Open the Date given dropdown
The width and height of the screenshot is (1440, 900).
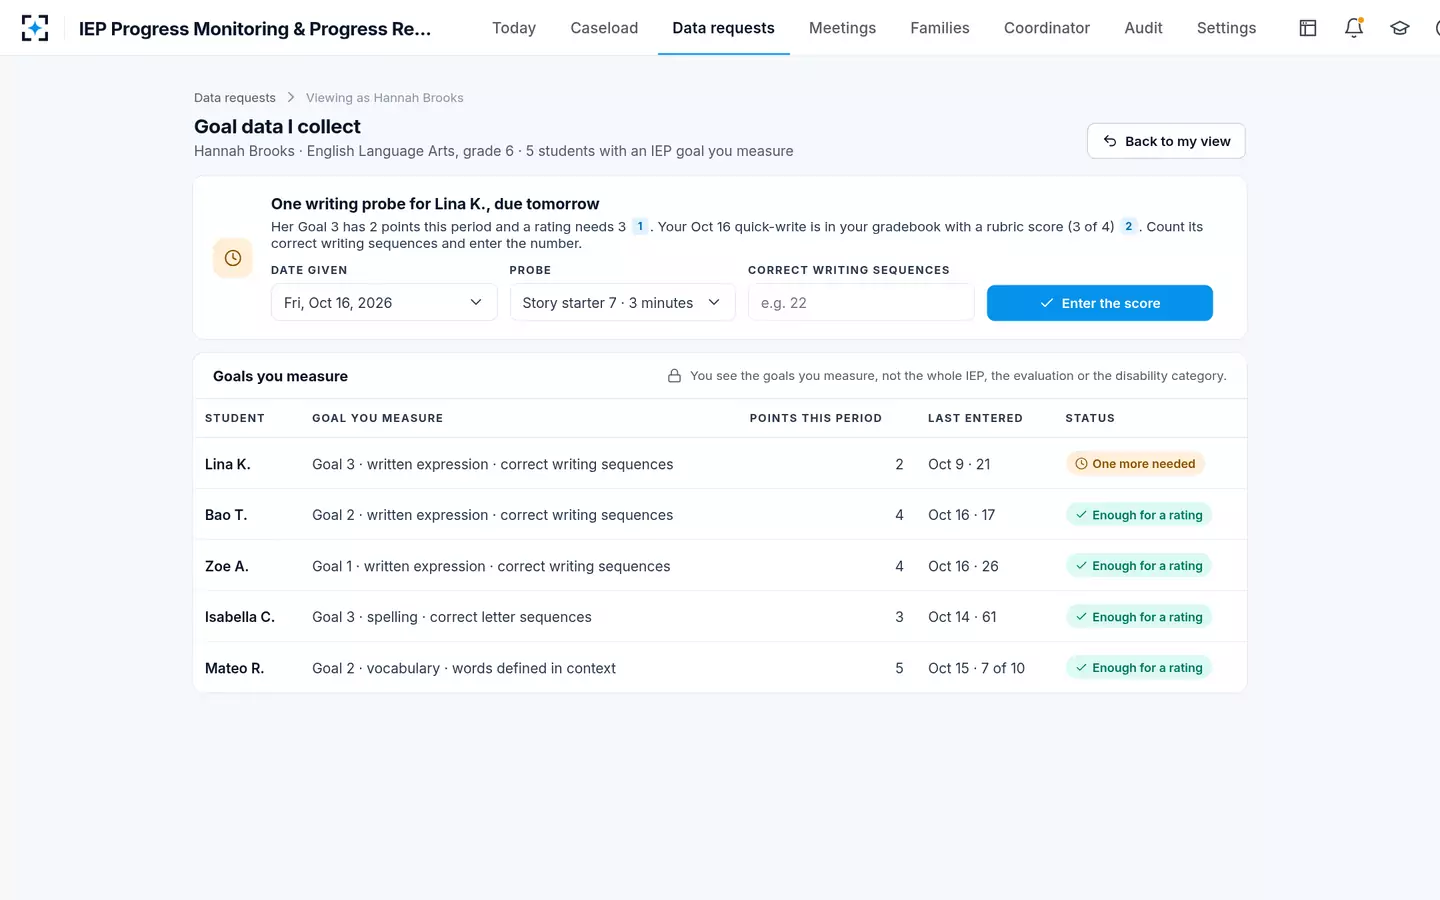pos(384,303)
